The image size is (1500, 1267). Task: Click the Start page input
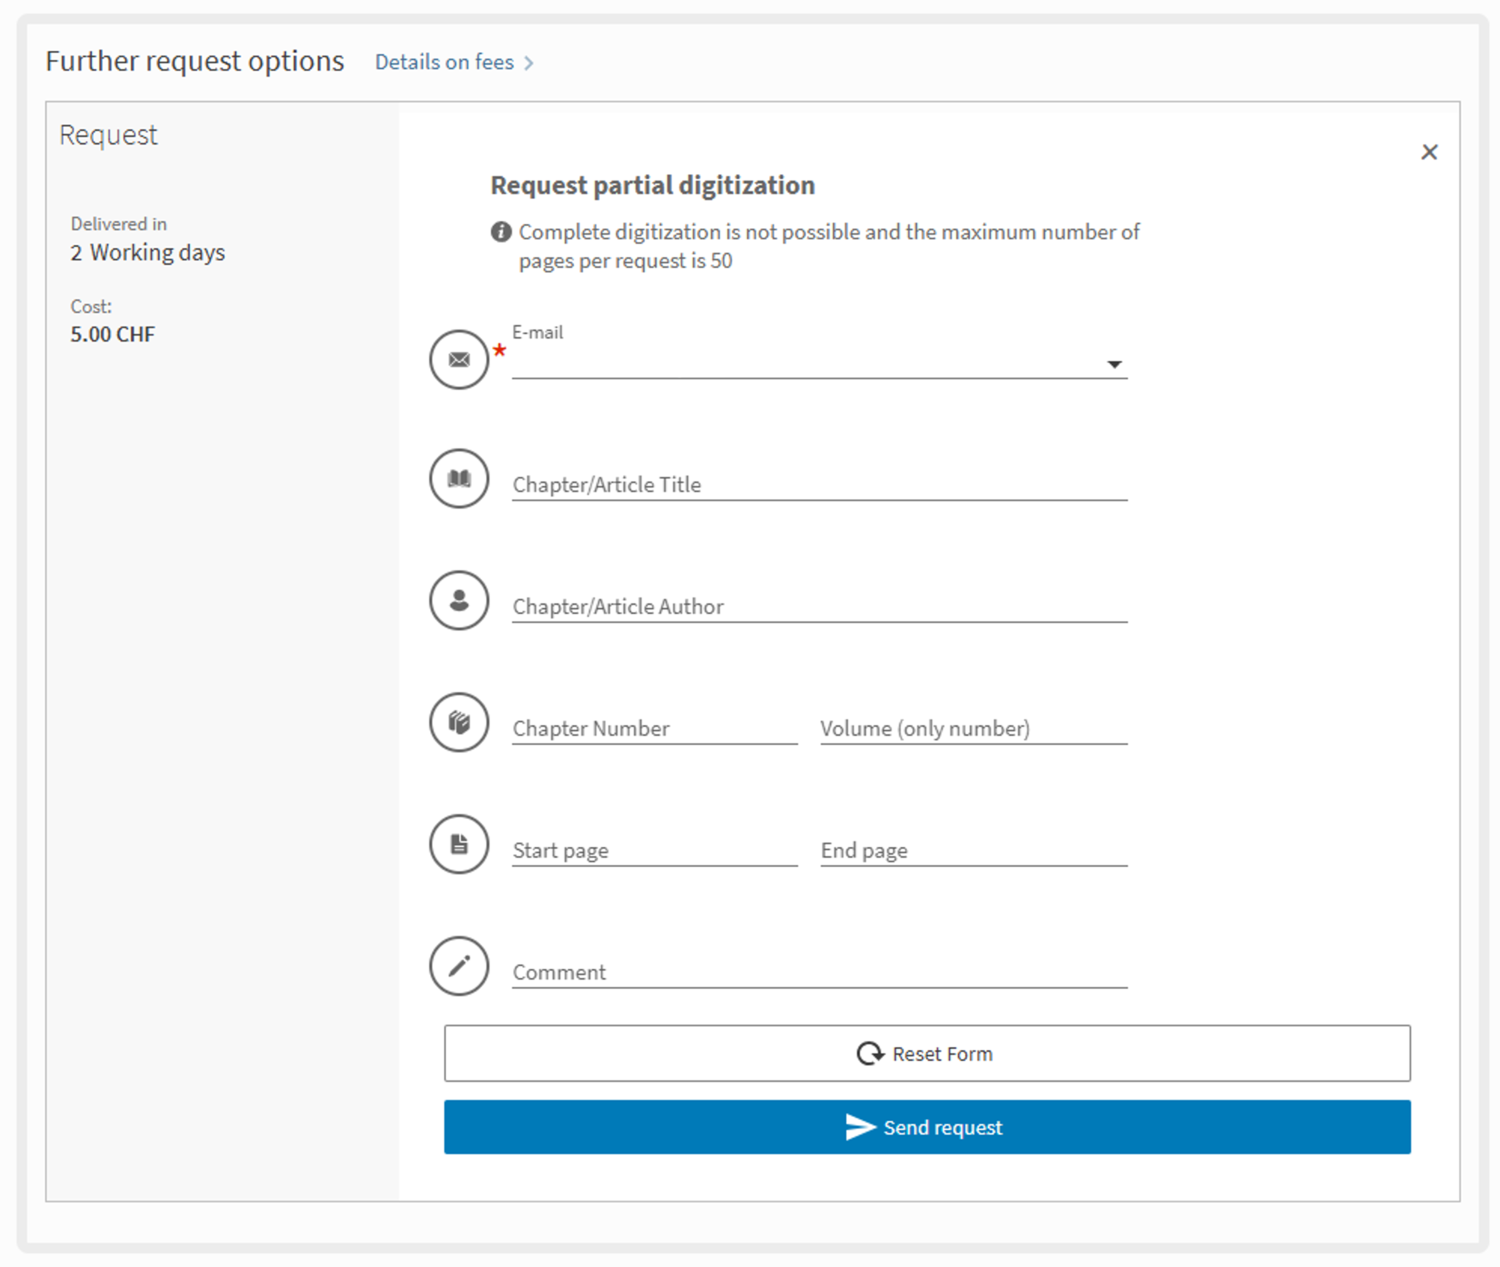654,851
